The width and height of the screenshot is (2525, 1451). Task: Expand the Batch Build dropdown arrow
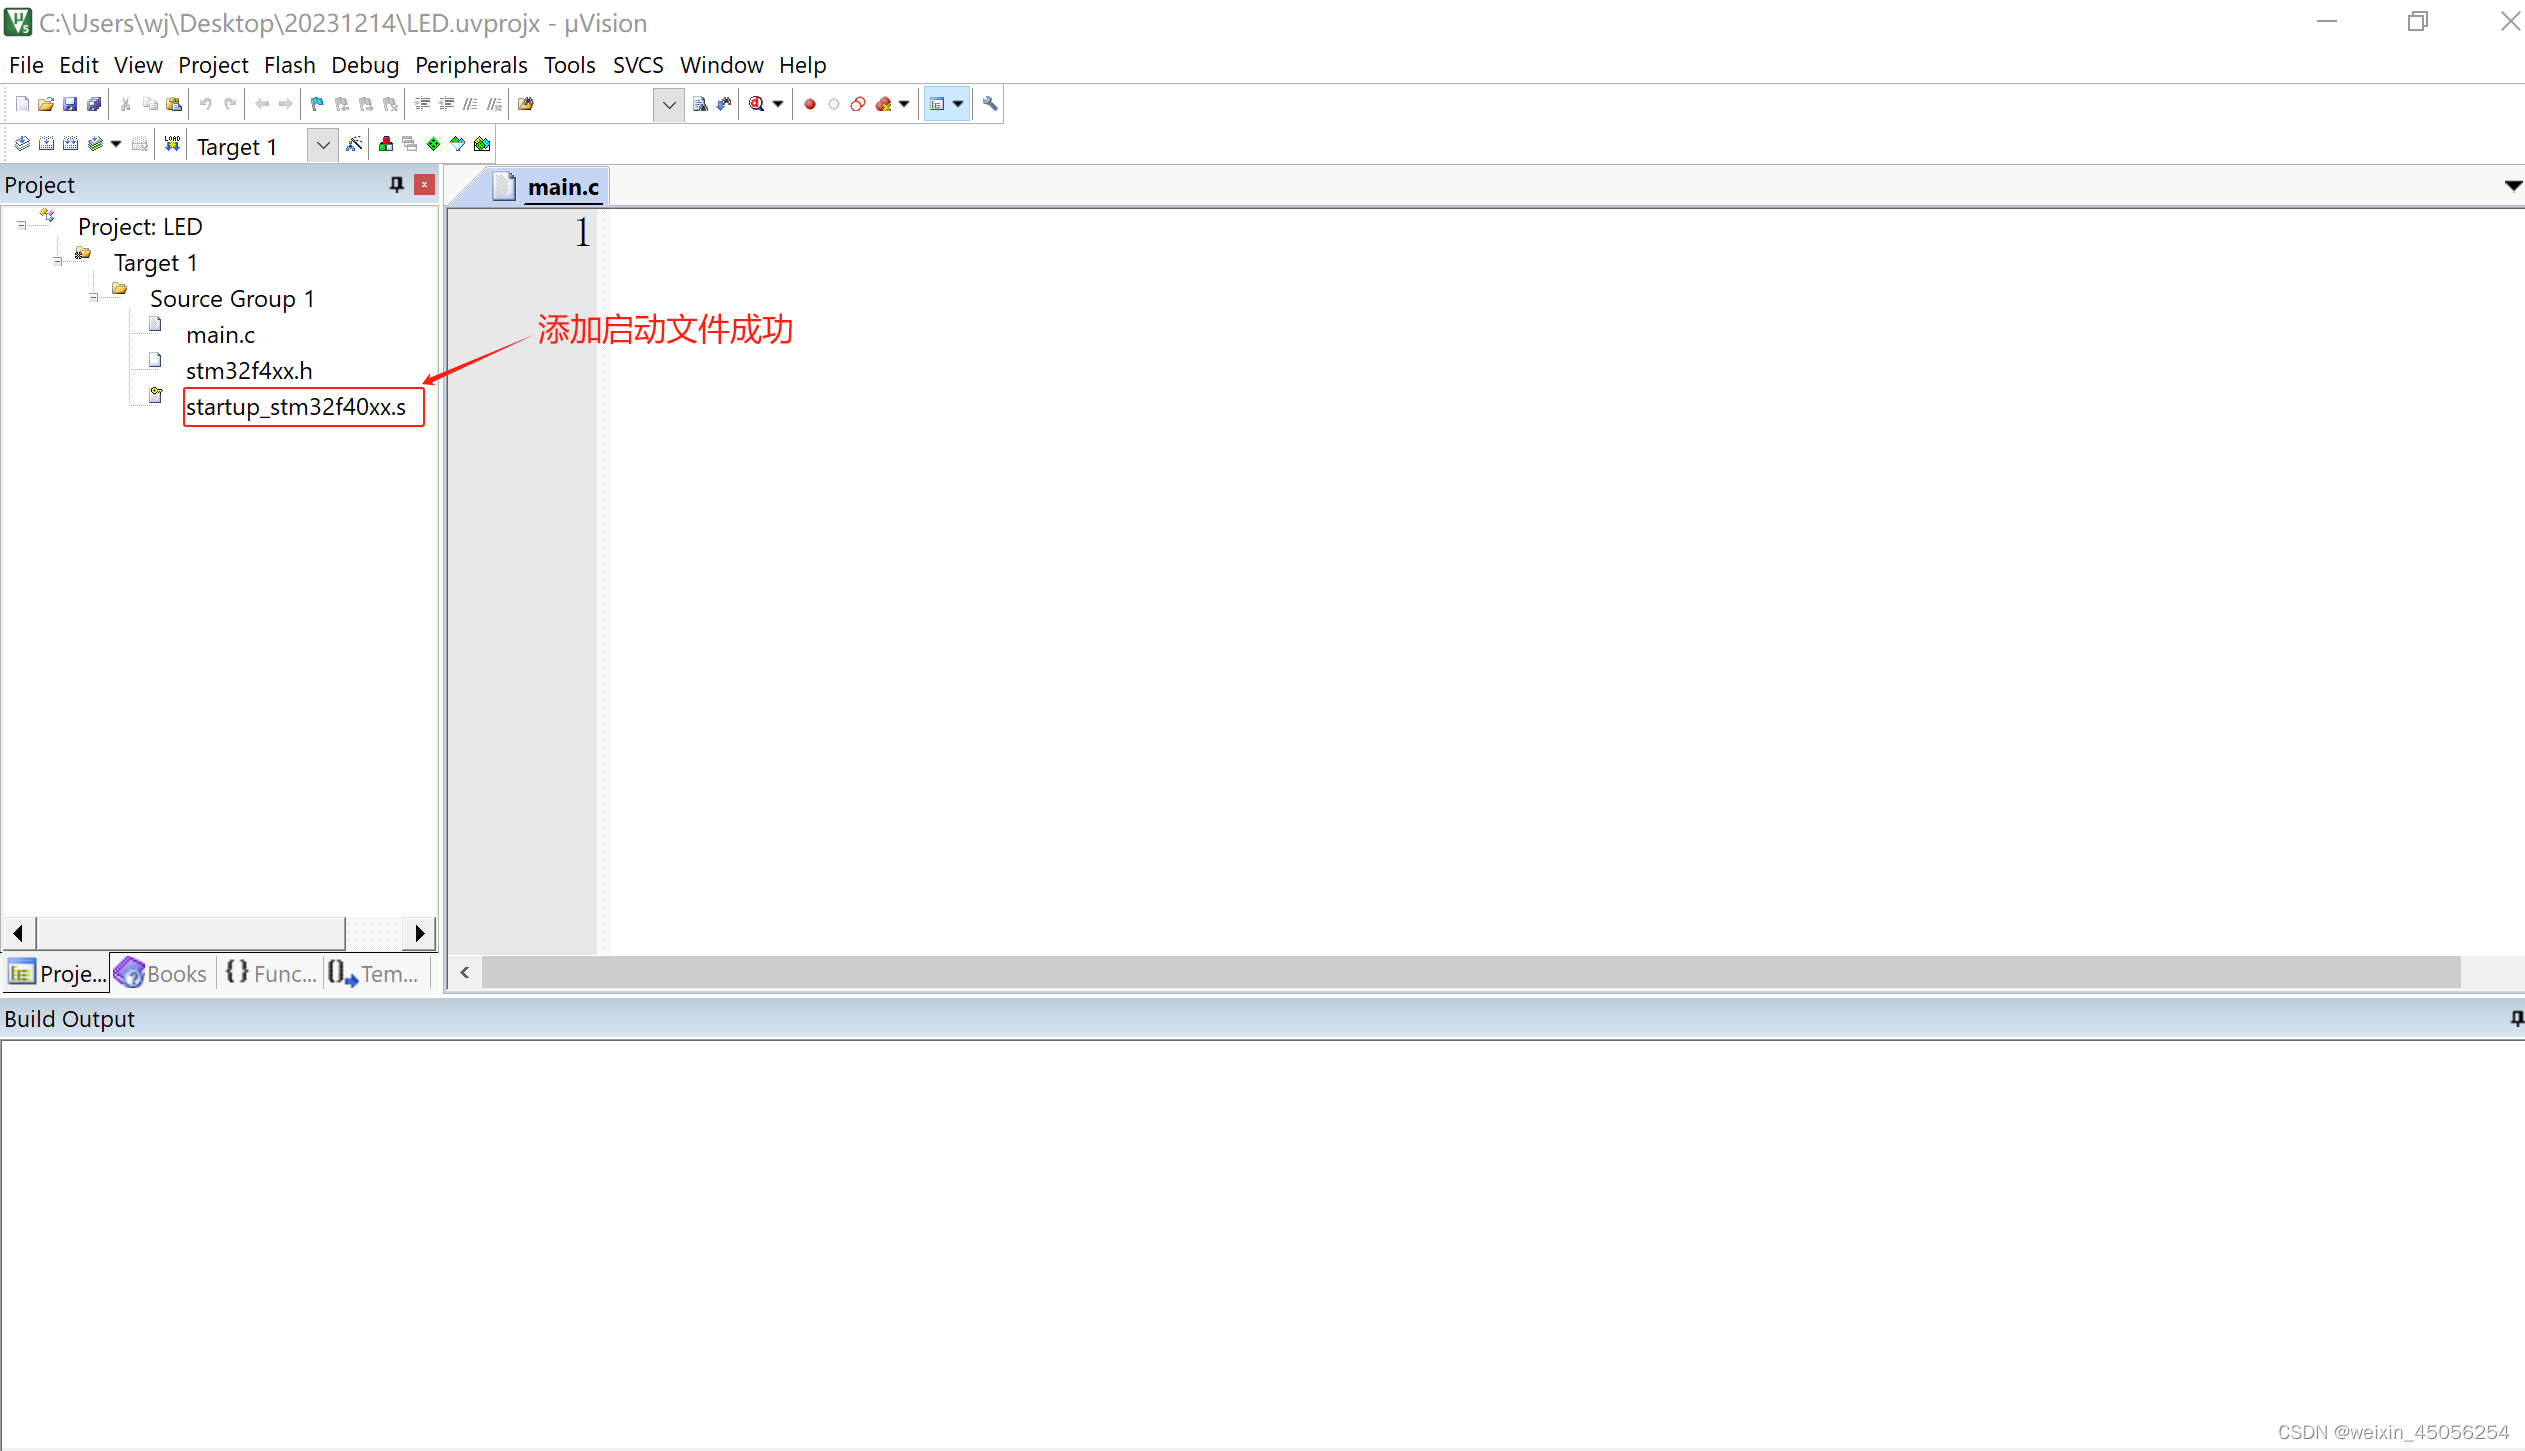116,144
